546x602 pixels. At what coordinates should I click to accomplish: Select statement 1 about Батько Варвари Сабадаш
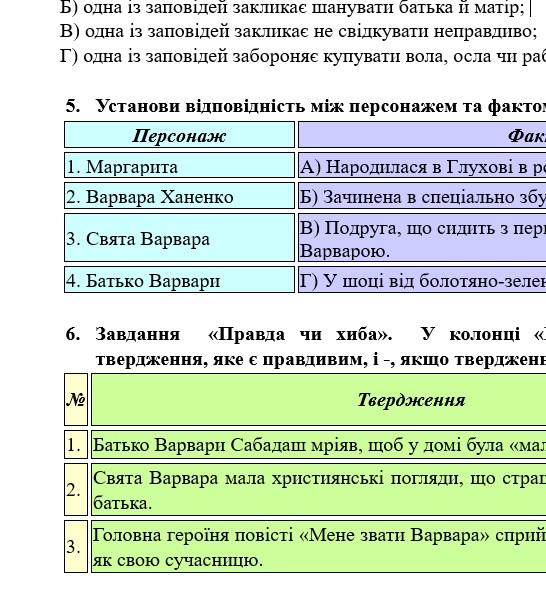(x=319, y=445)
